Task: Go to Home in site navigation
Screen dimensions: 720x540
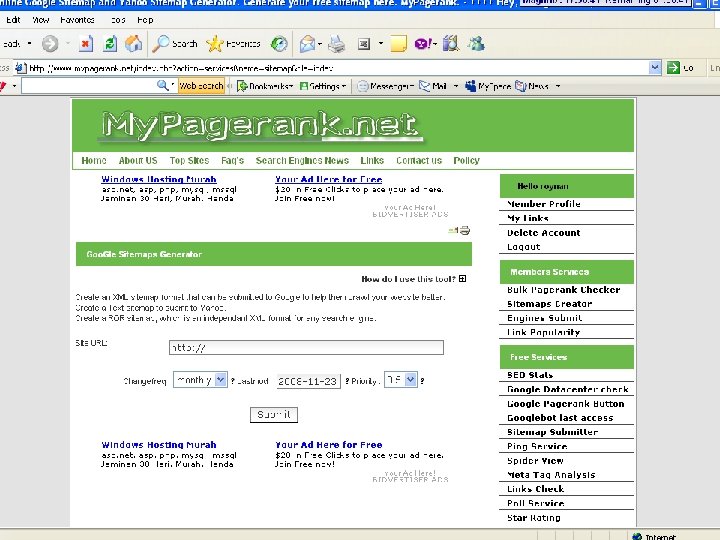Action: click(94, 160)
